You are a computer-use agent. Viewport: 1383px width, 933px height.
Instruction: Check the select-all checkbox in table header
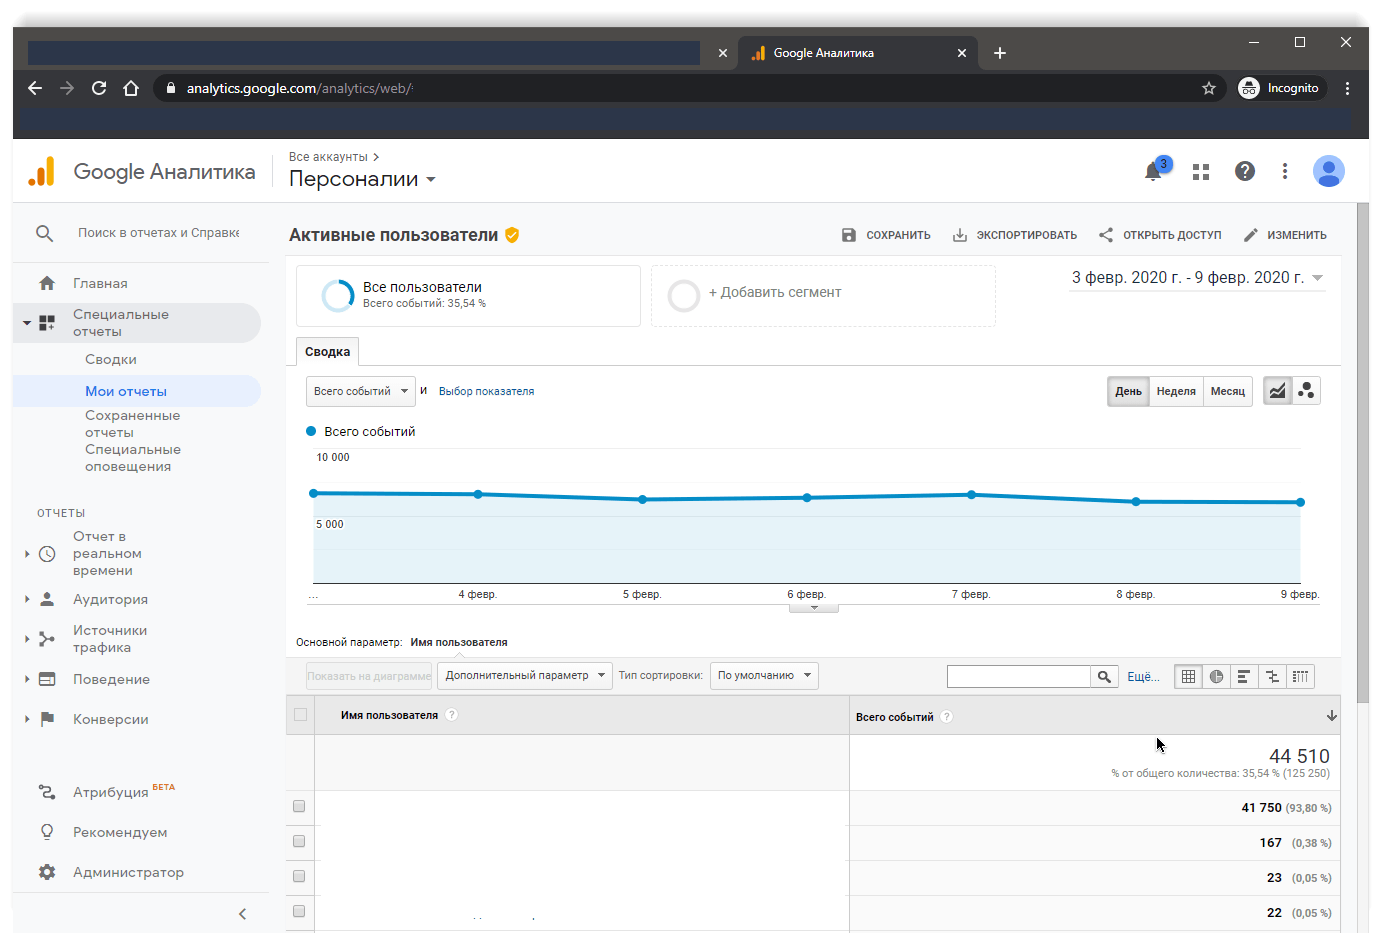300,715
